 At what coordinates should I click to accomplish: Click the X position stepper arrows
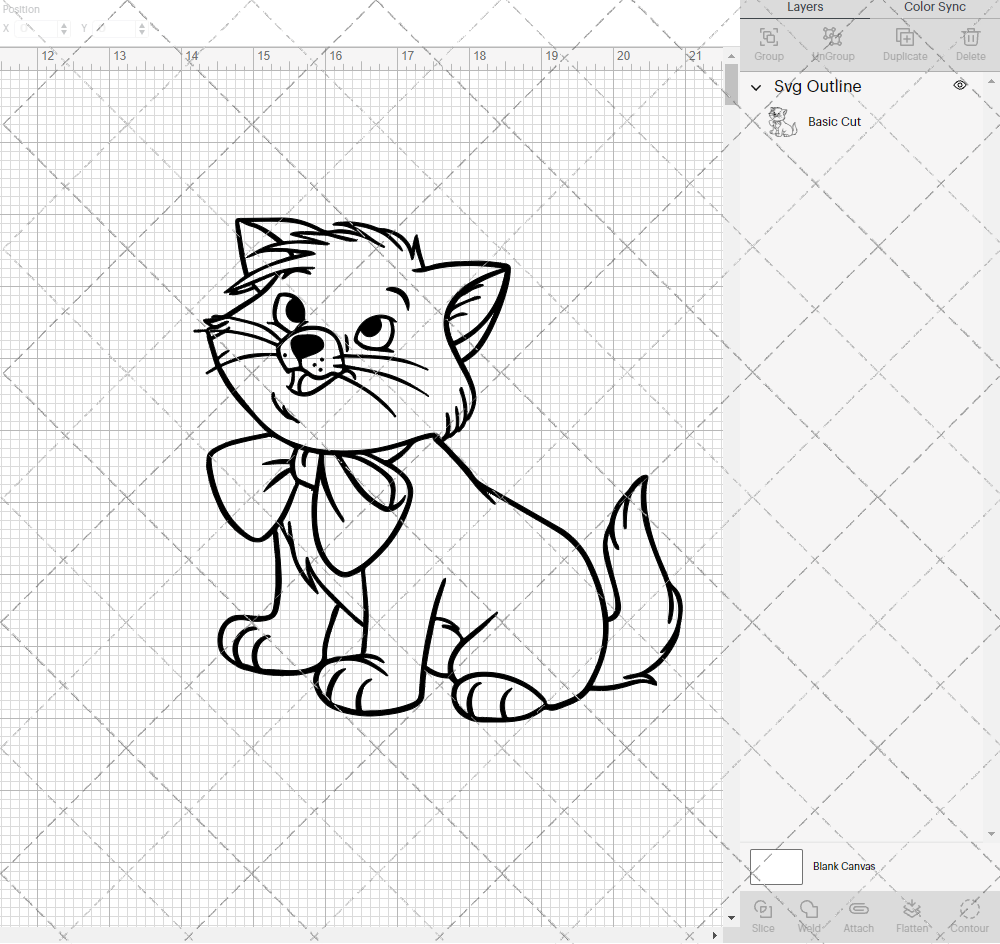click(x=64, y=29)
